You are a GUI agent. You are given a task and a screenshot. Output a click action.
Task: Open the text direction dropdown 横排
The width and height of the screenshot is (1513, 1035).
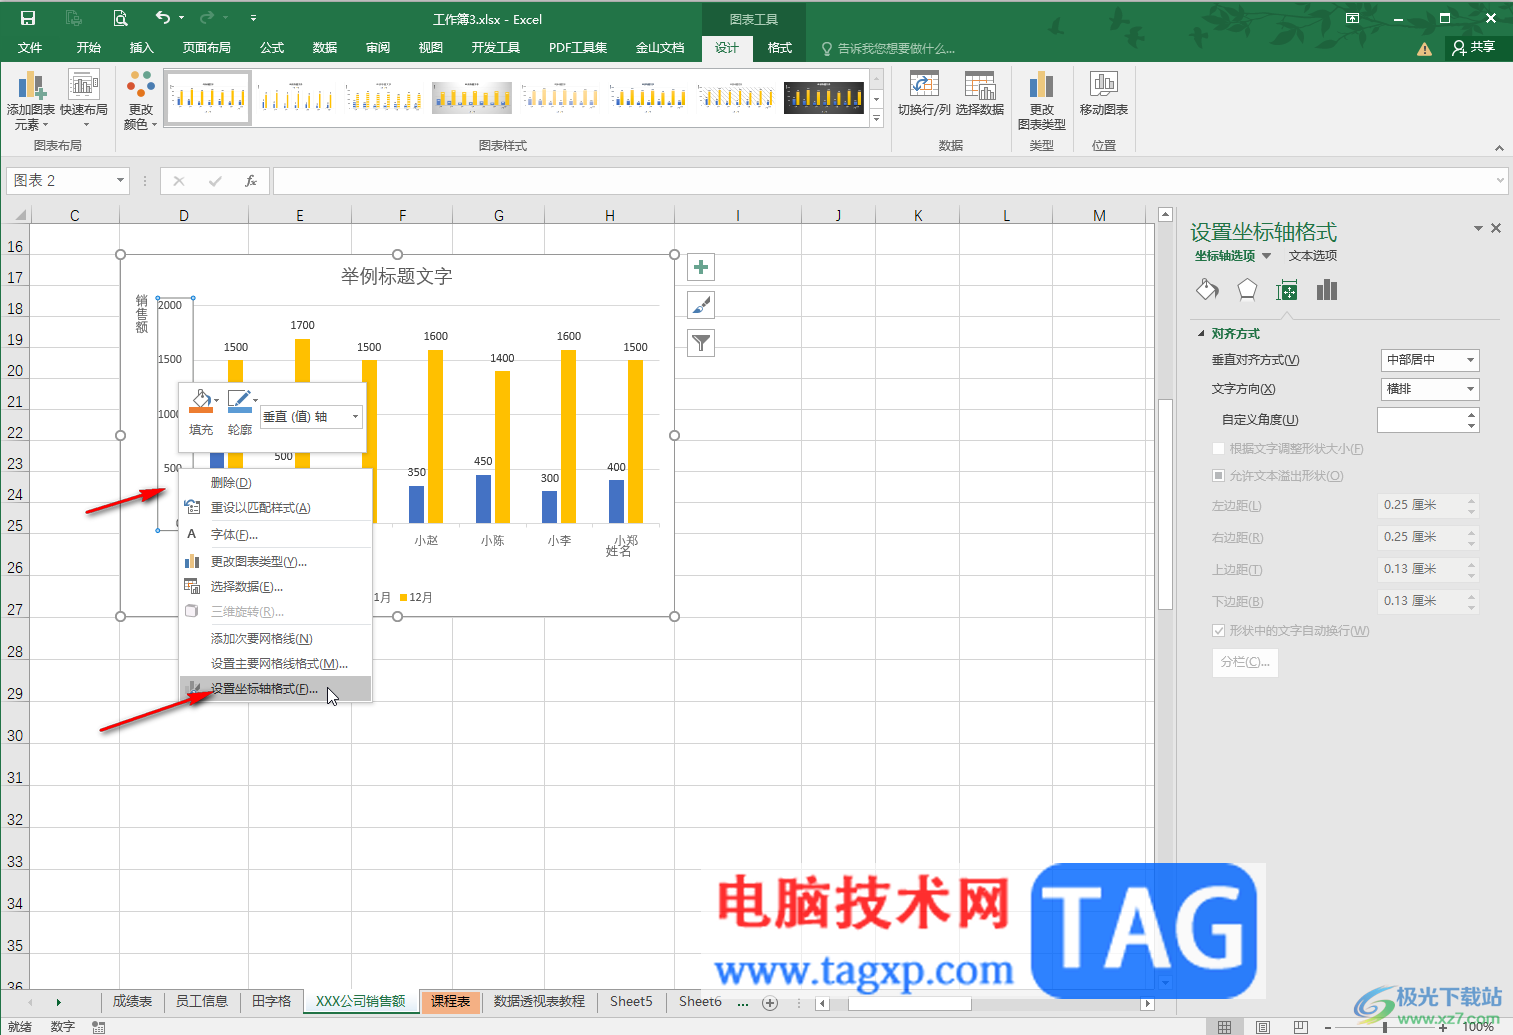click(x=1430, y=389)
